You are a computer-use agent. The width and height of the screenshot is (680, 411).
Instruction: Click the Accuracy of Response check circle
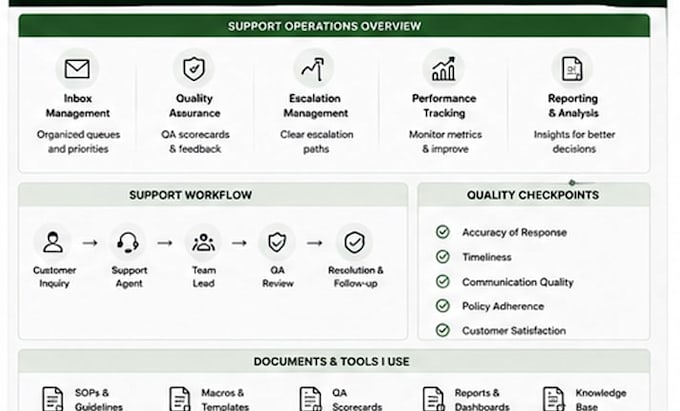coord(442,232)
